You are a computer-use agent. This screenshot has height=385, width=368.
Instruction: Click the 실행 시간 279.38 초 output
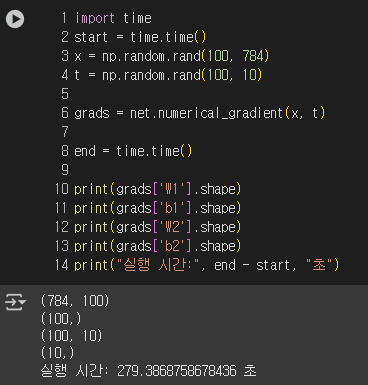pyautogui.click(x=149, y=370)
